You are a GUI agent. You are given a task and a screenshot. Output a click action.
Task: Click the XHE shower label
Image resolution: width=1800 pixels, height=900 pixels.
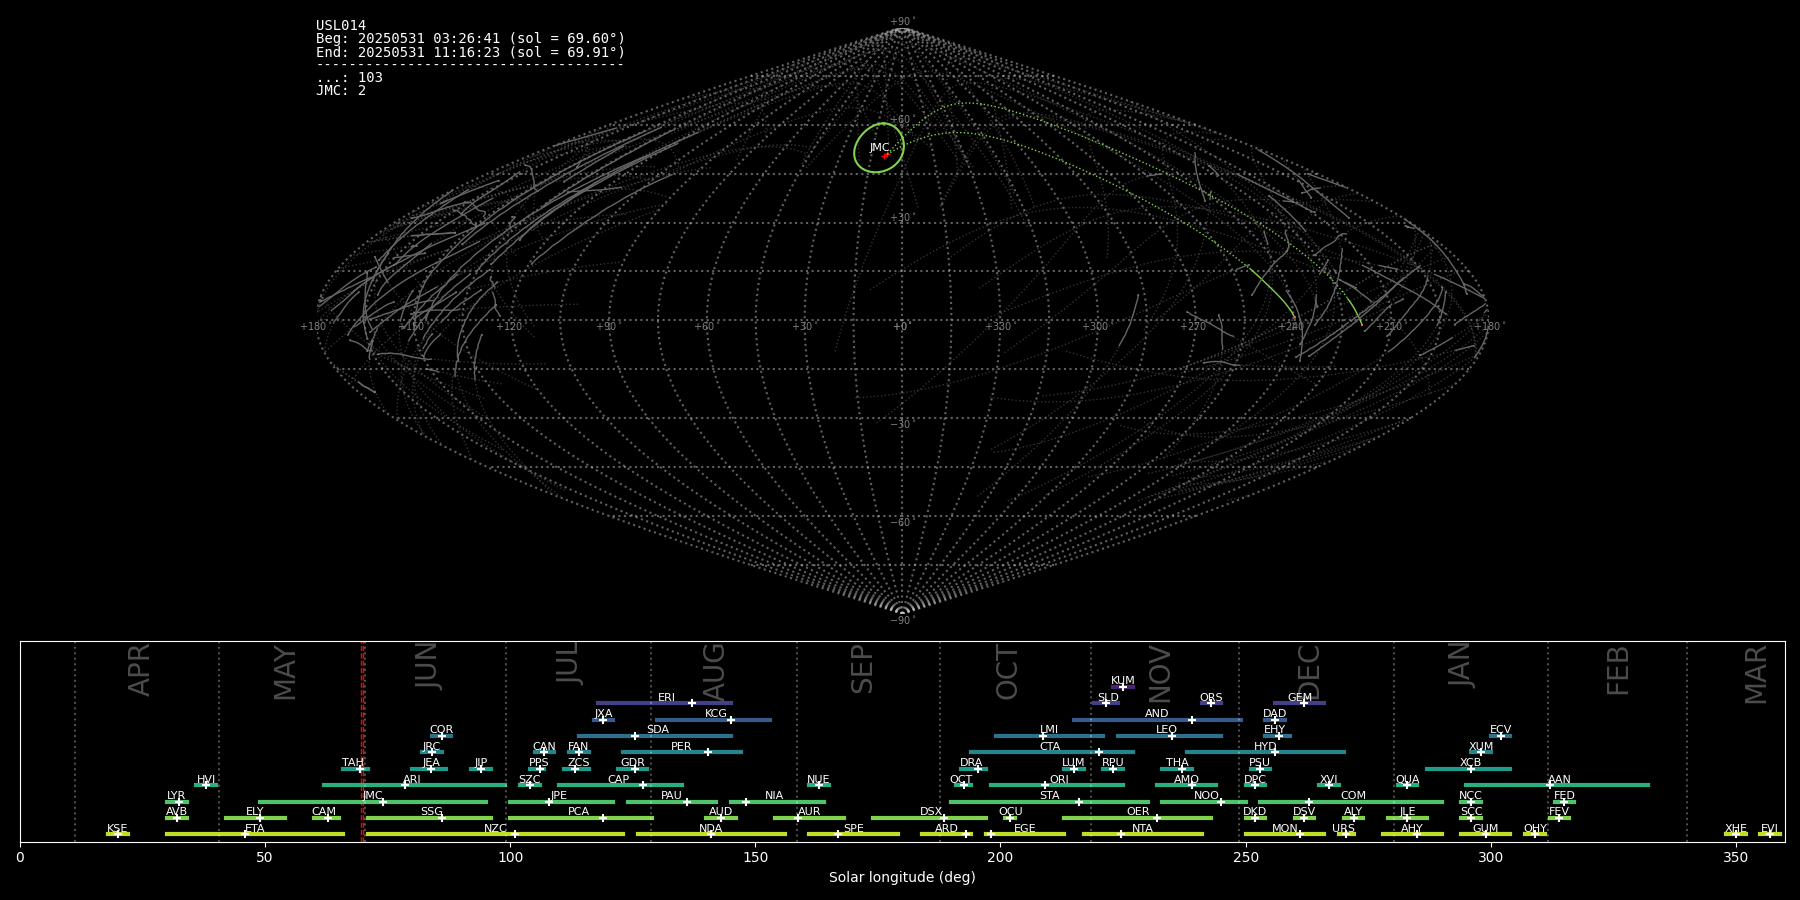(1735, 829)
